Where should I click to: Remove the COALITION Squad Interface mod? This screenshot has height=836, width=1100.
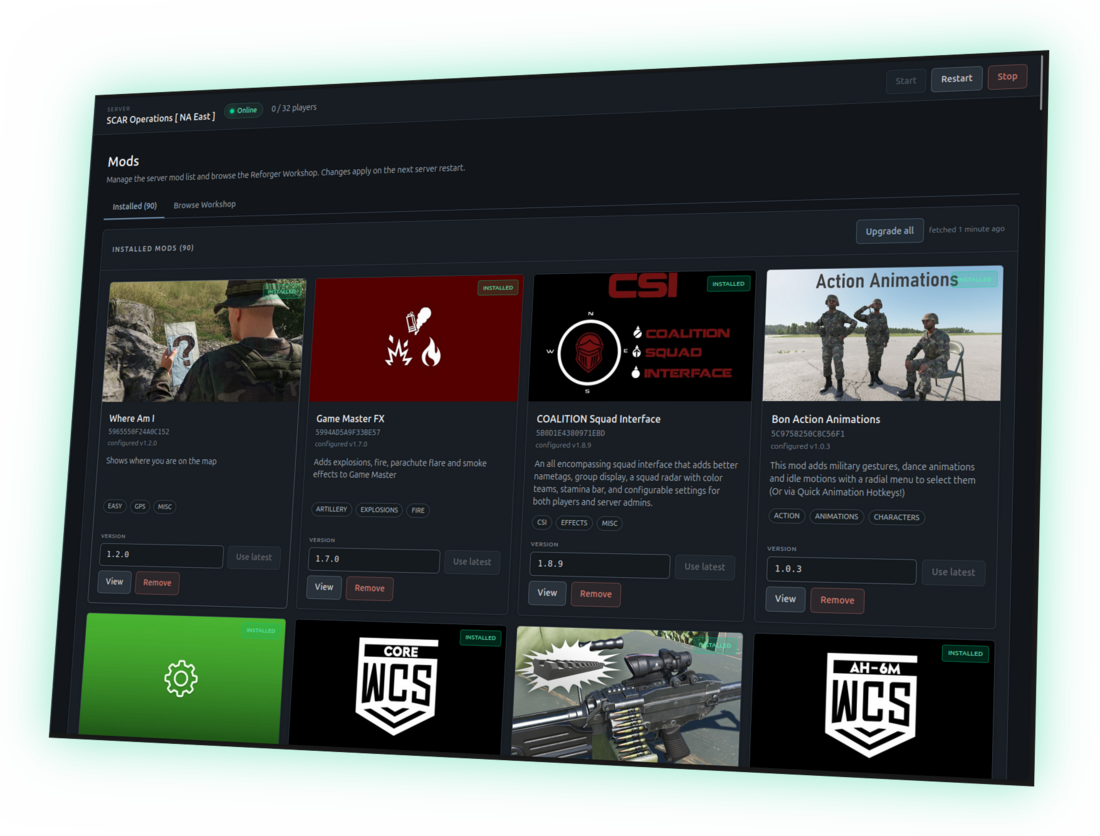596,594
